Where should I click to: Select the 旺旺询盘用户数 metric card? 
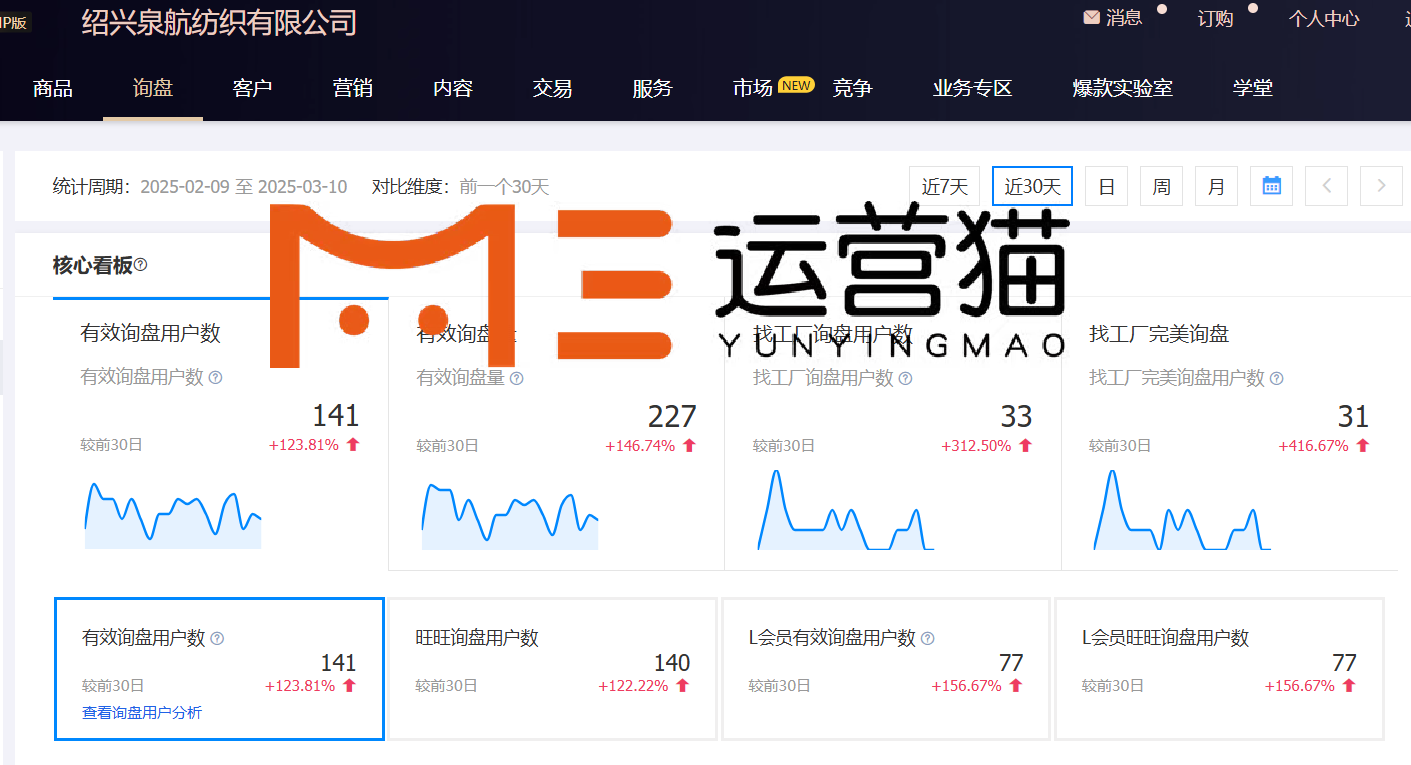[x=551, y=668]
